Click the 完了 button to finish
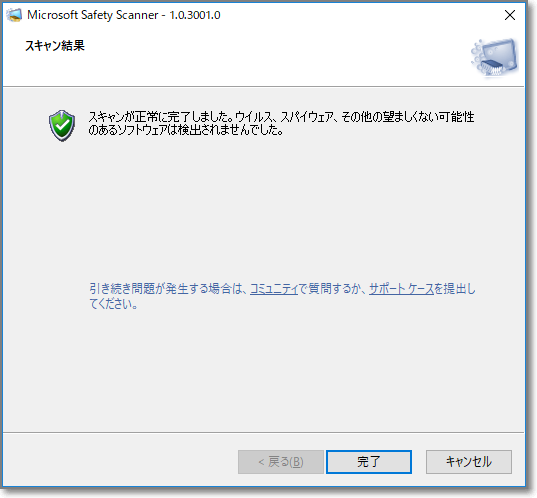This screenshot has height=498, width=537. click(369, 462)
